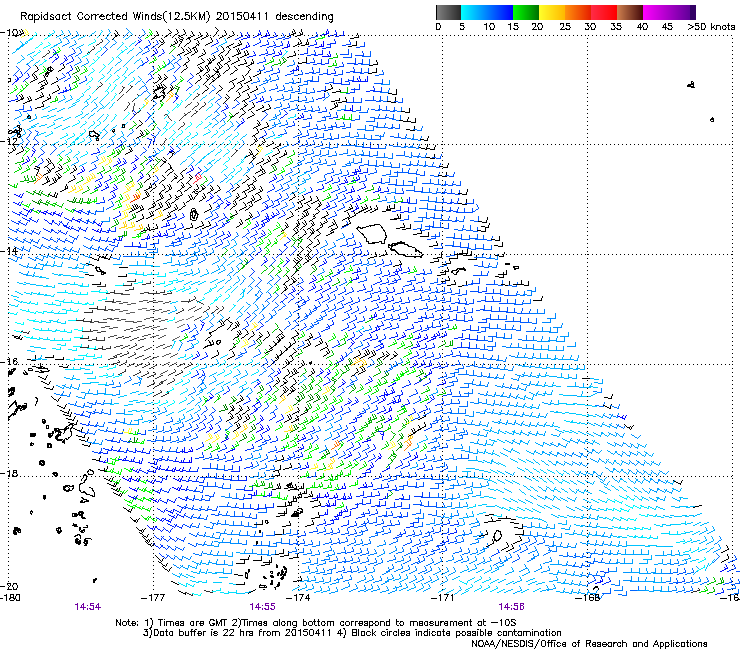Pick the yellow 20–25 knots legend segment
Viewport: 740px width, 650px height.
click(552, 12)
